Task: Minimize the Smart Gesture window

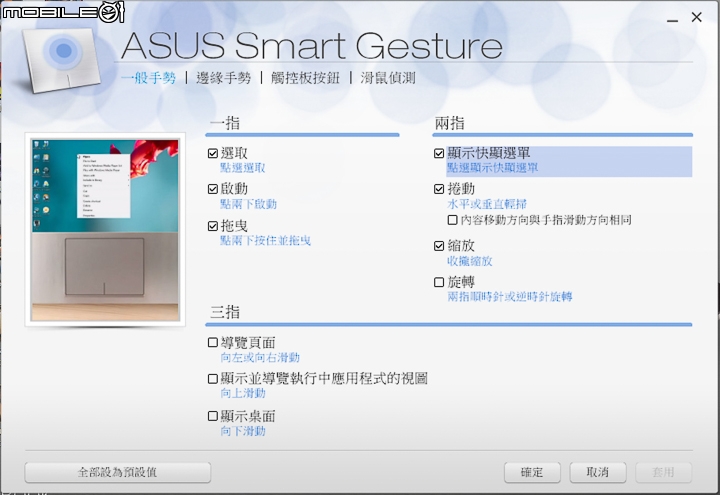Action: click(673, 20)
